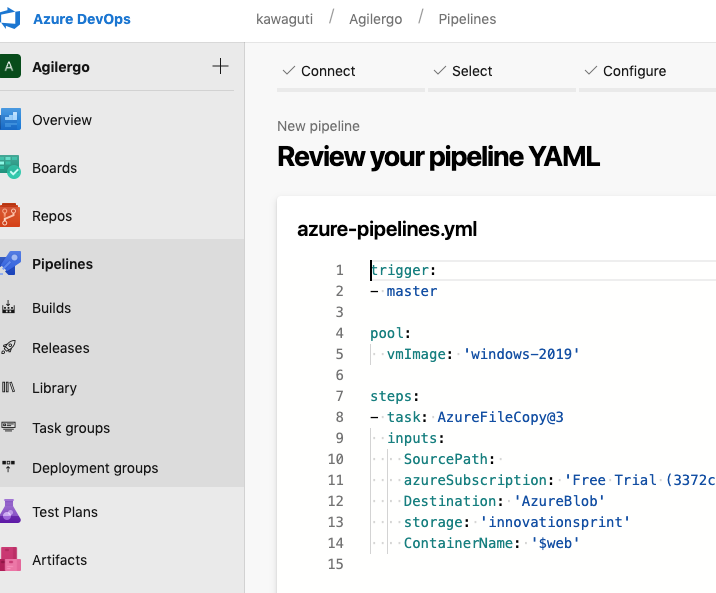Viewport: 716px width, 593px height.
Task: Select the Pipelines rocket icon
Action: [11, 264]
